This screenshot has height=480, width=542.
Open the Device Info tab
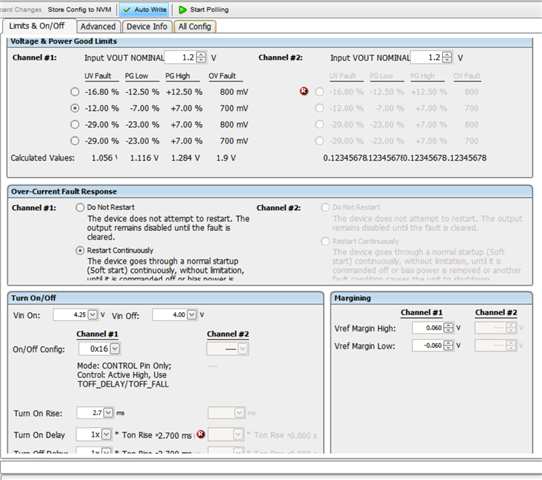(x=147, y=27)
